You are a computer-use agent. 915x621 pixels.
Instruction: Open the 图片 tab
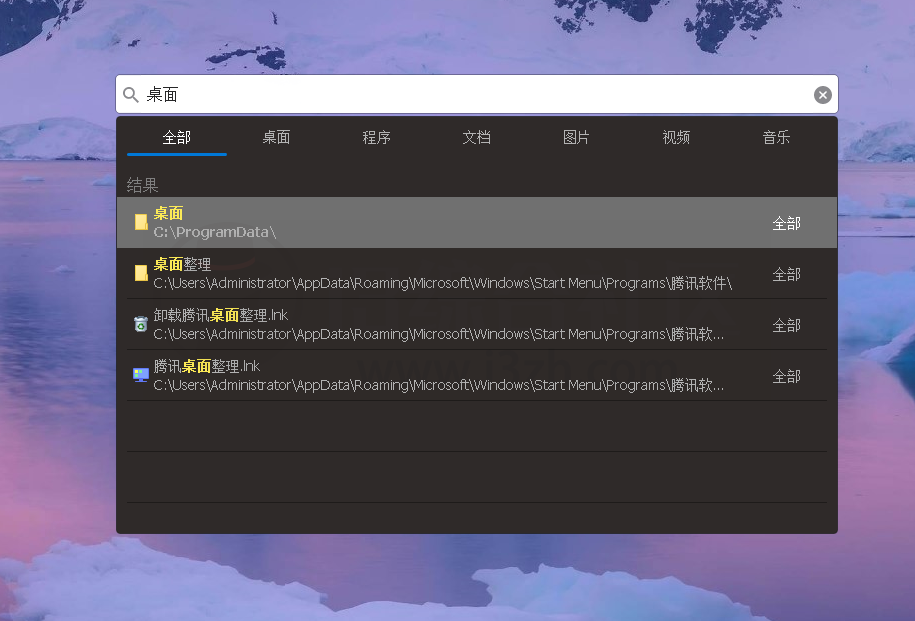tap(577, 138)
